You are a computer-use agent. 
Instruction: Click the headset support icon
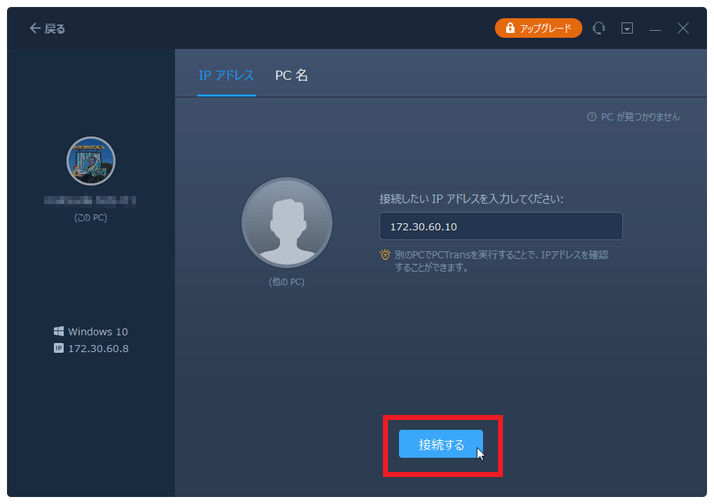[x=599, y=29]
